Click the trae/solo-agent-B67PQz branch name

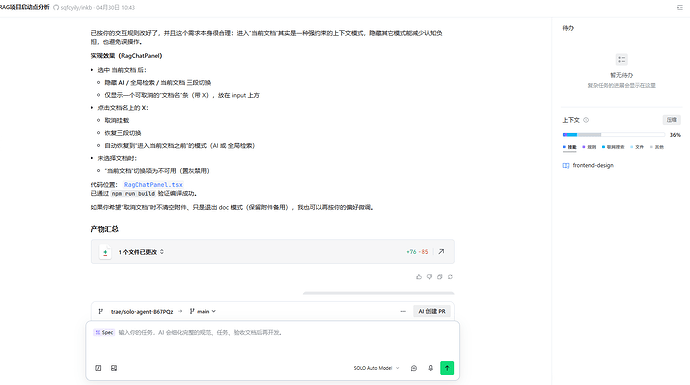tap(142, 312)
